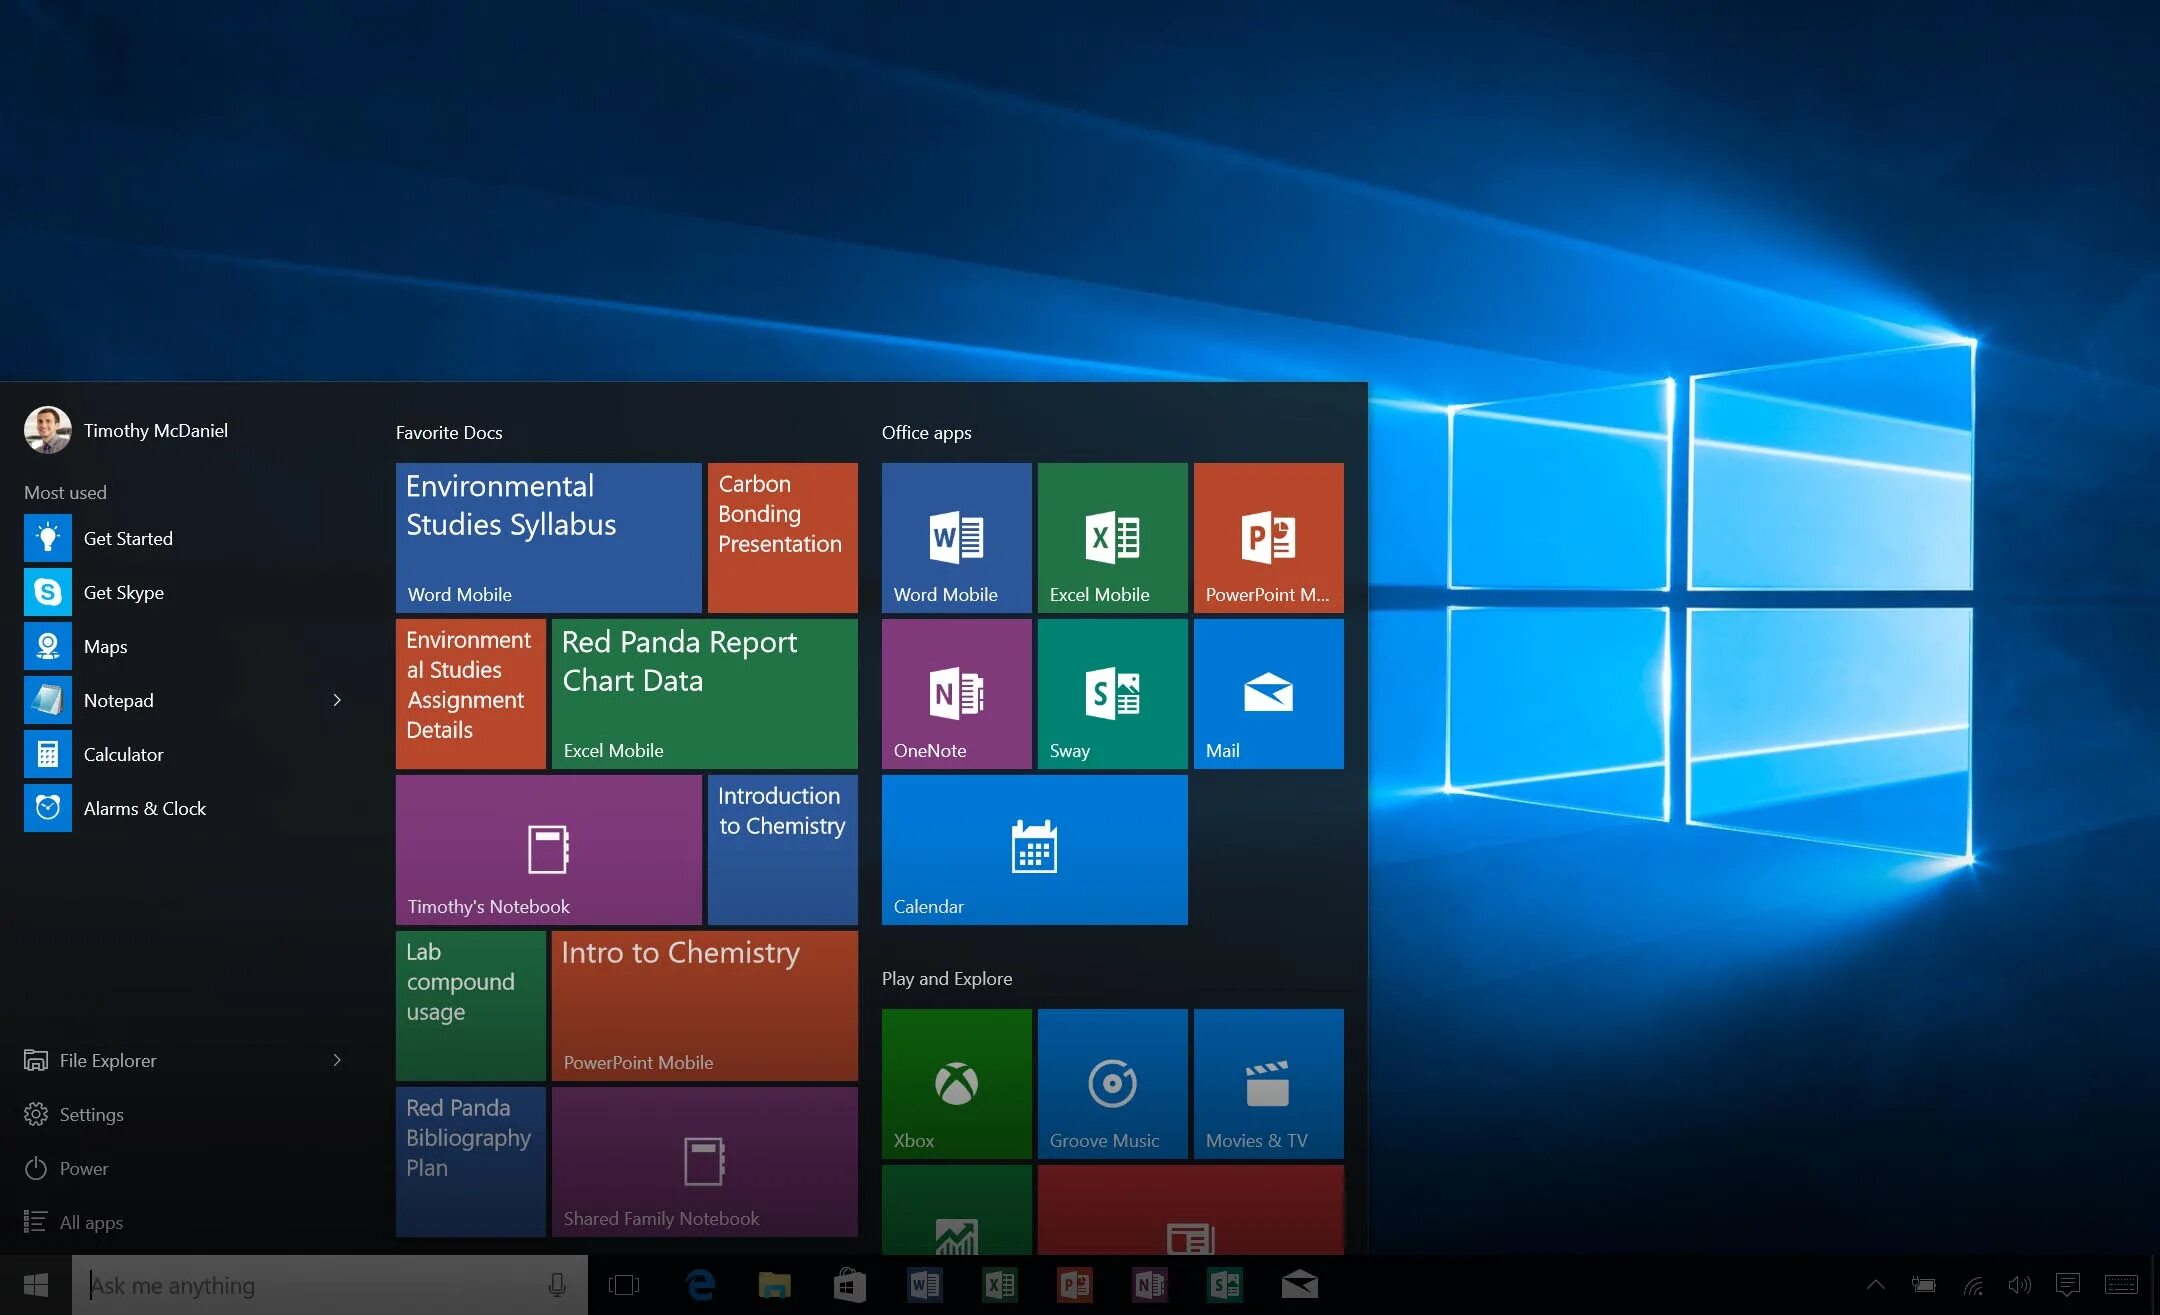Open the Groove Music tile
2160x1315 pixels.
click(x=1112, y=1084)
